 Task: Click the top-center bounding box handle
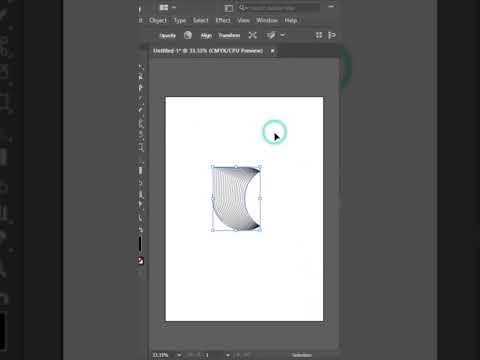236,167
